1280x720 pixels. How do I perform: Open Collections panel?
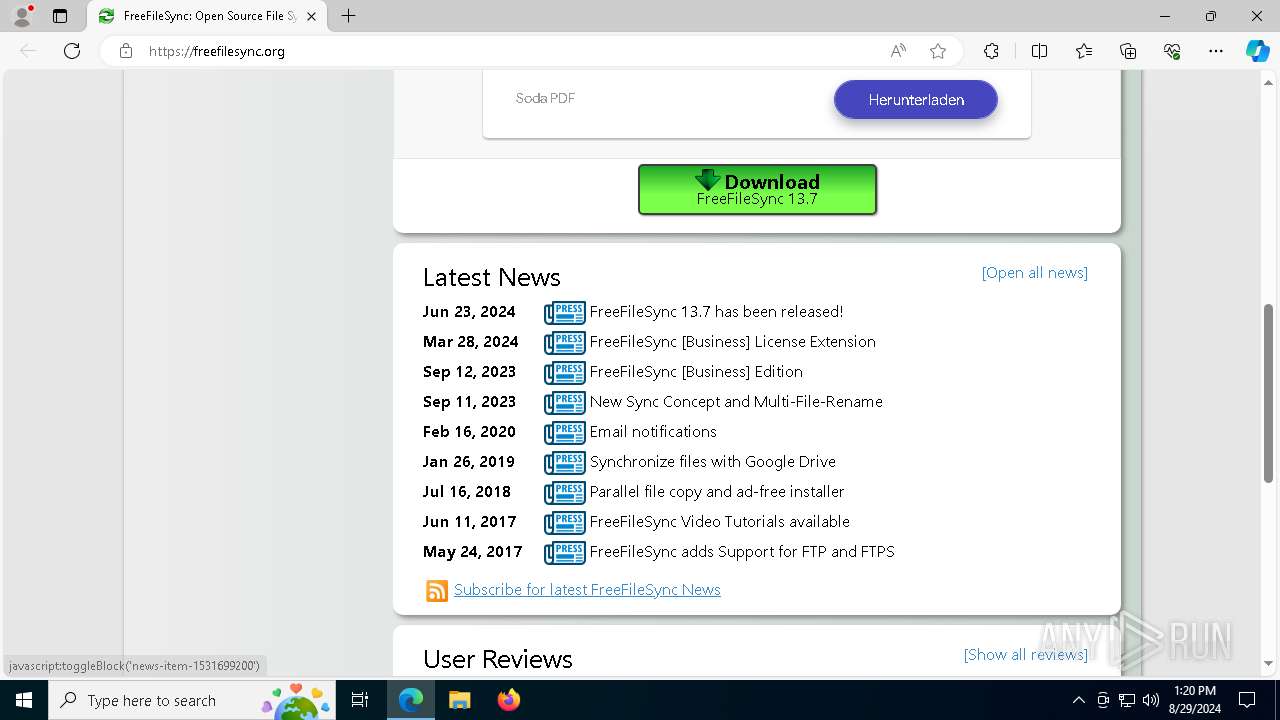point(1128,51)
